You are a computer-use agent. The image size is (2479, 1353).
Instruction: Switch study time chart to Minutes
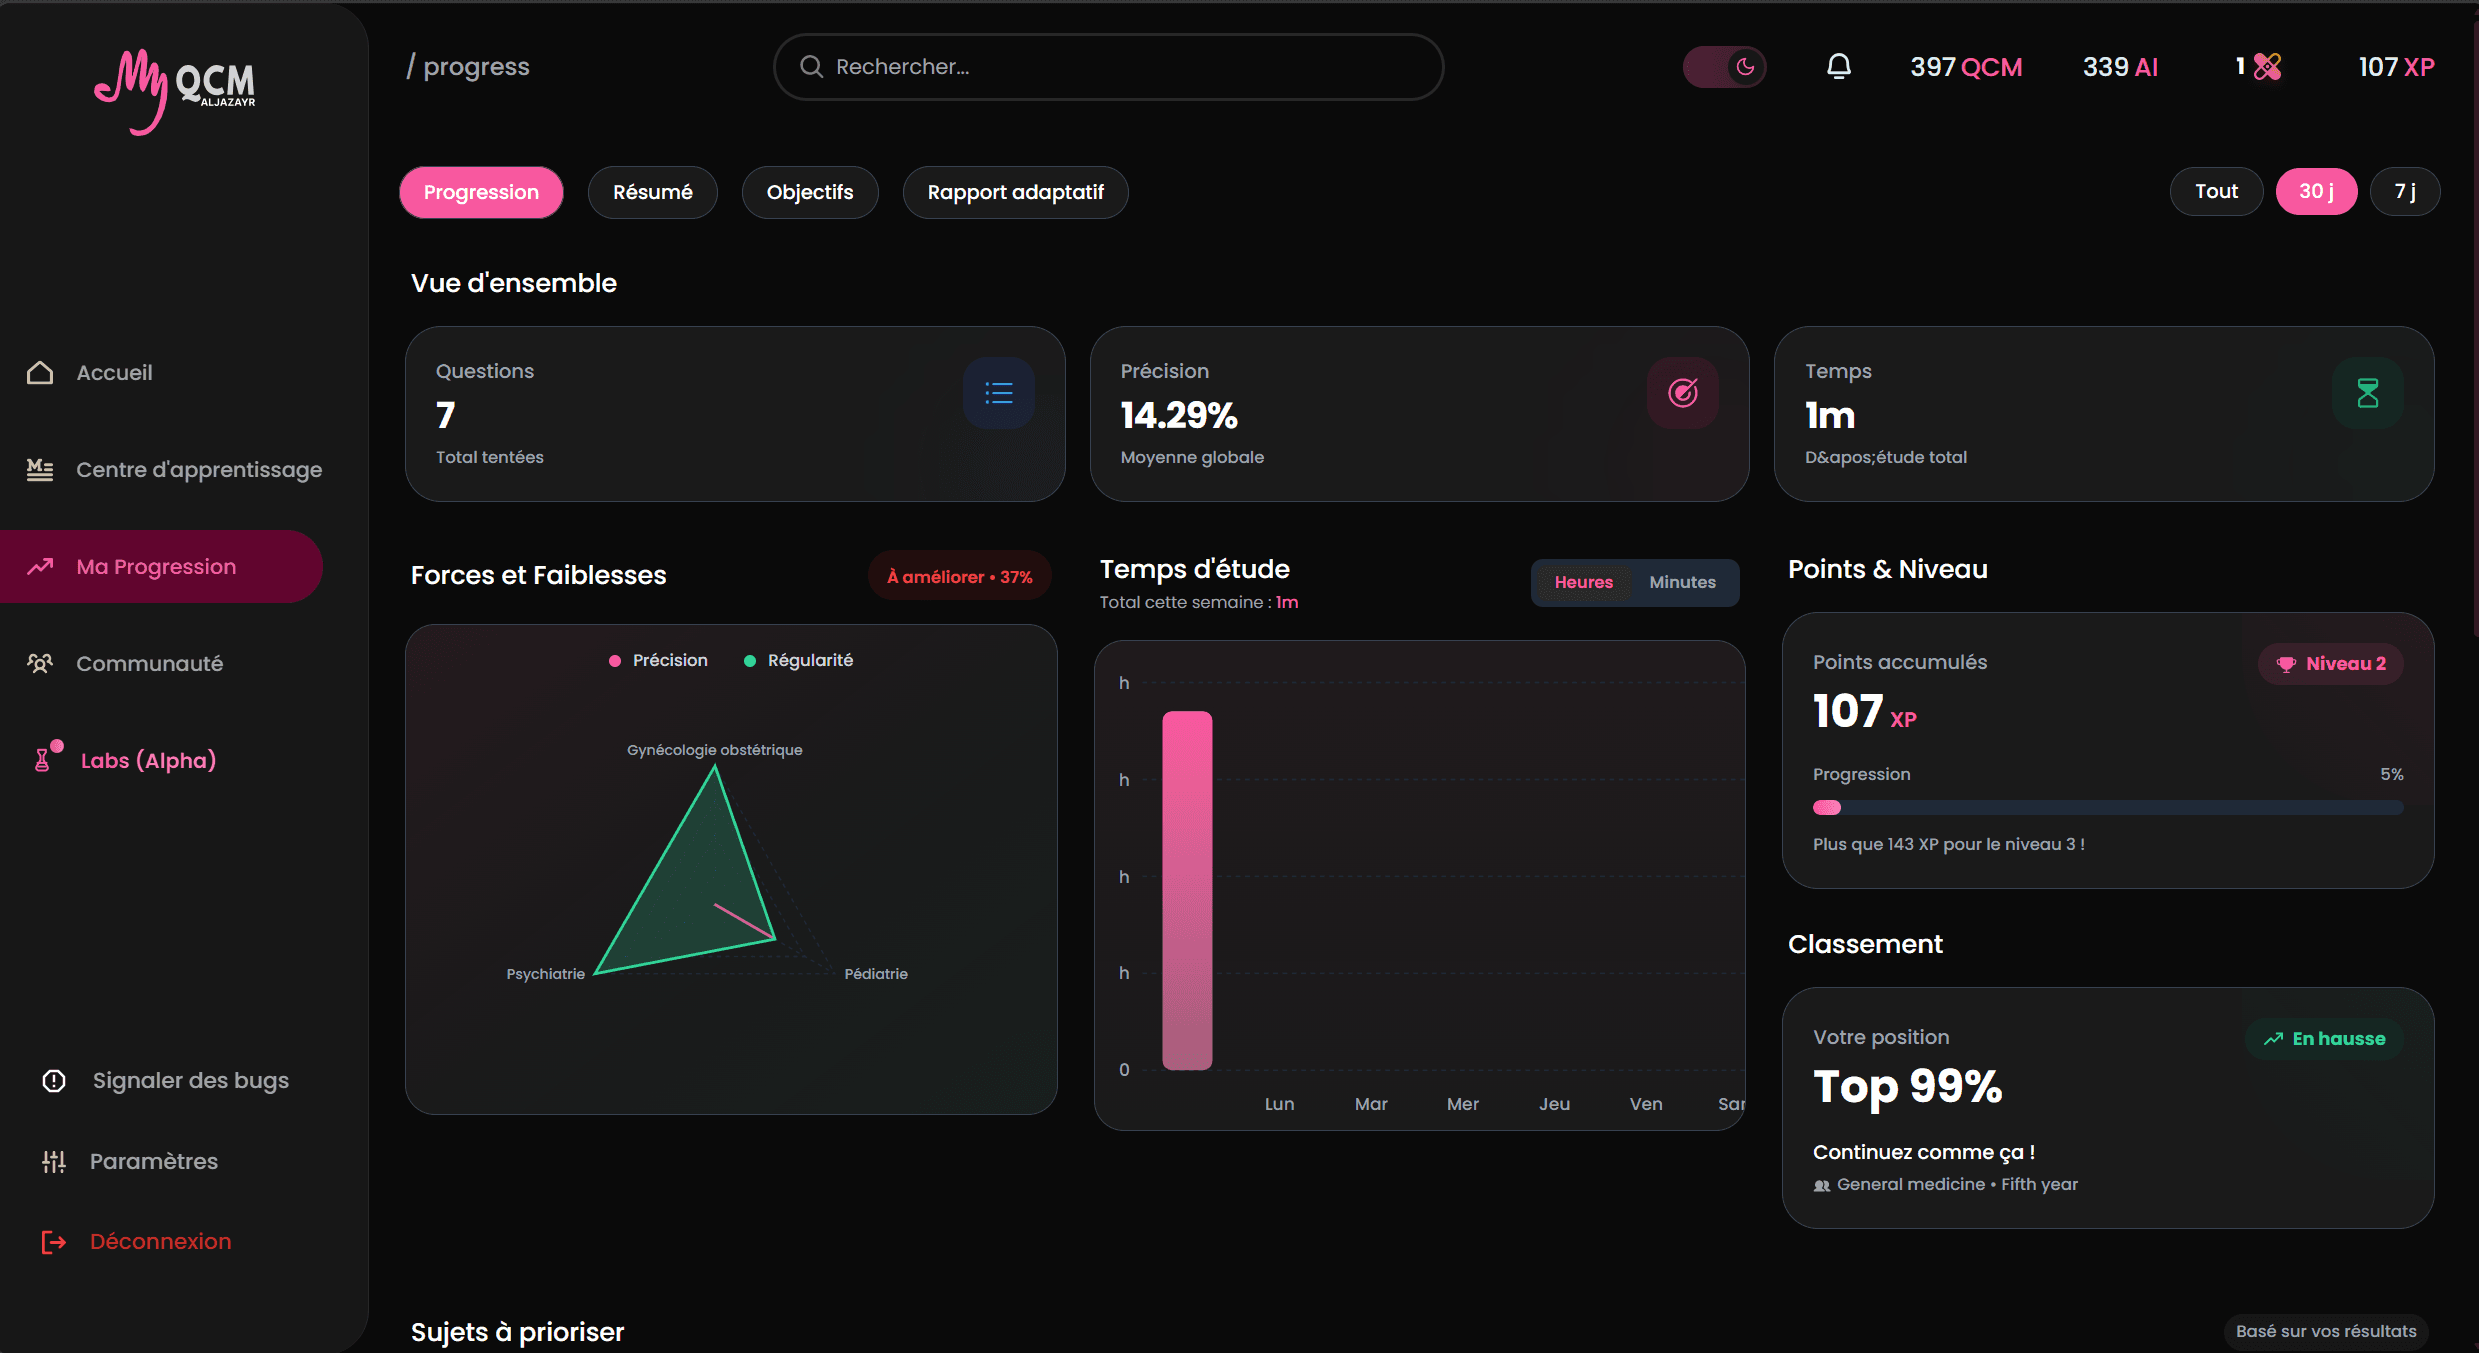point(1682,582)
